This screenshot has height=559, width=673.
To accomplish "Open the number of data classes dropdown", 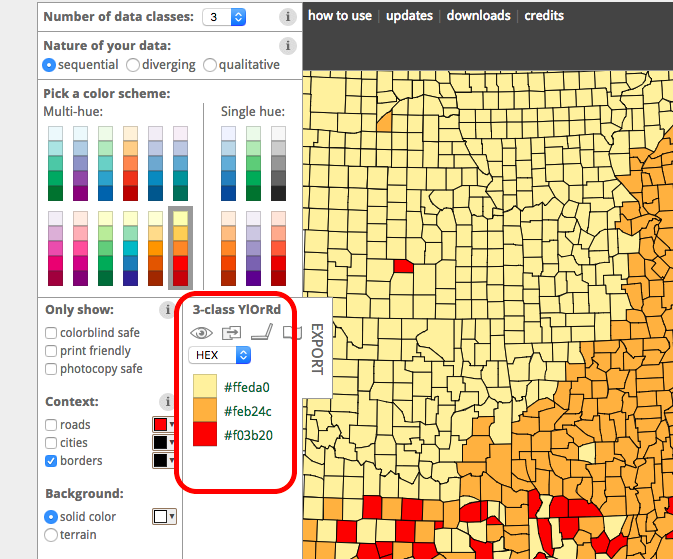I will pyautogui.click(x=224, y=17).
